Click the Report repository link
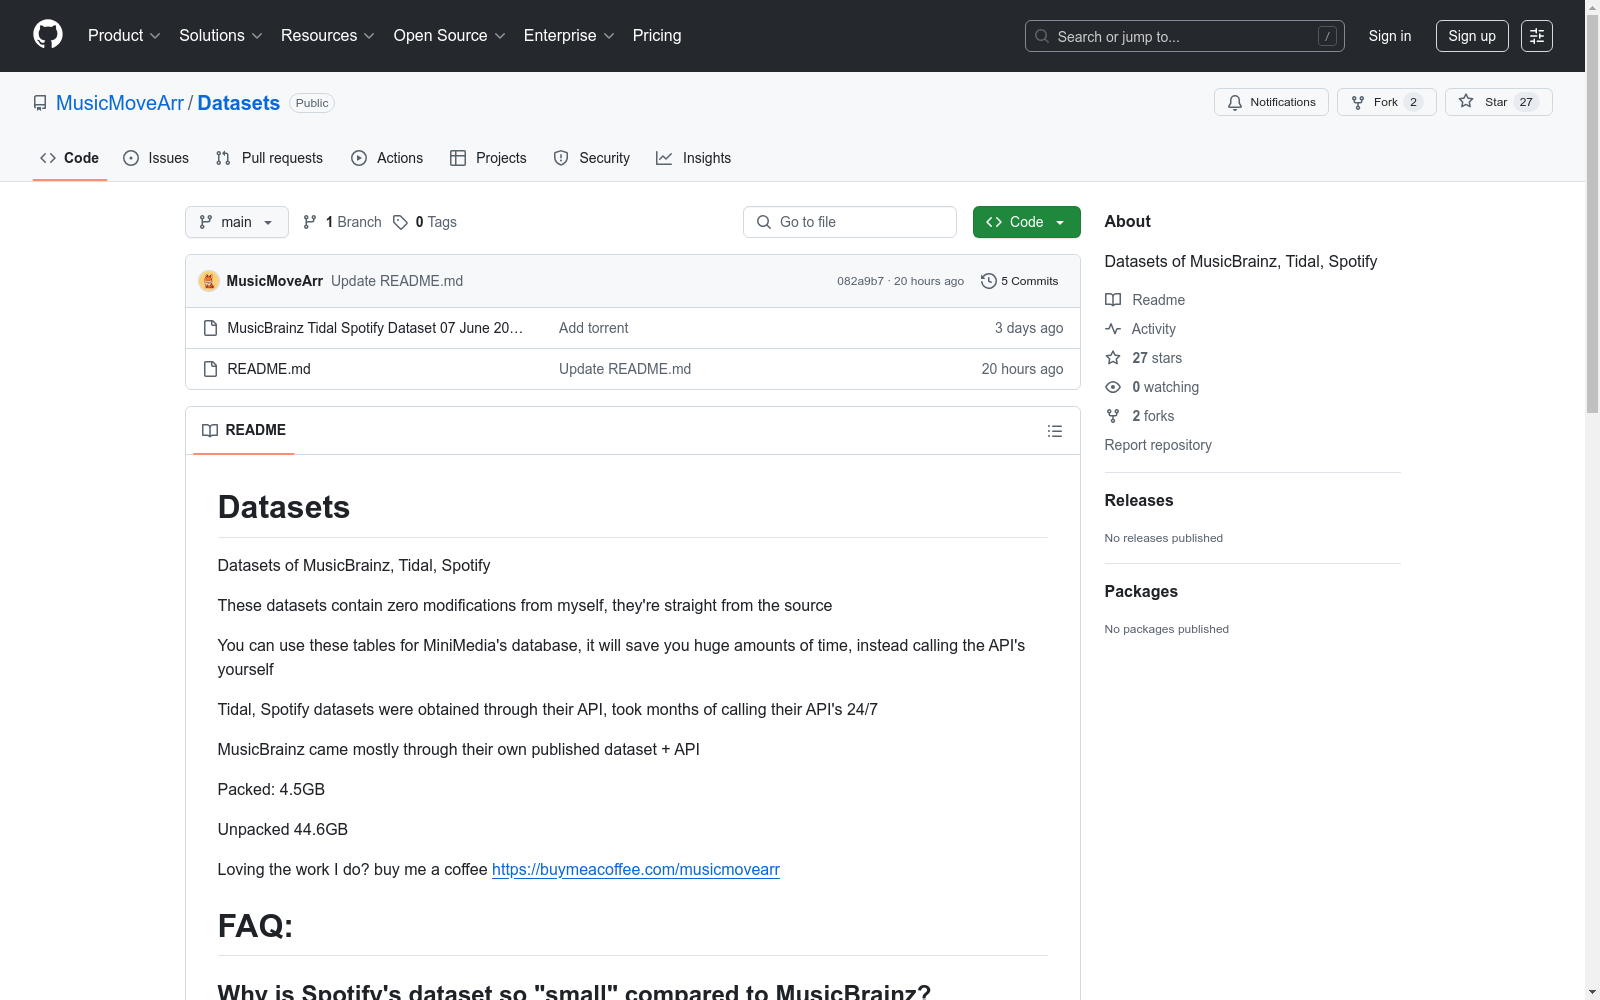This screenshot has width=1600, height=1000. pos(1158,445)
